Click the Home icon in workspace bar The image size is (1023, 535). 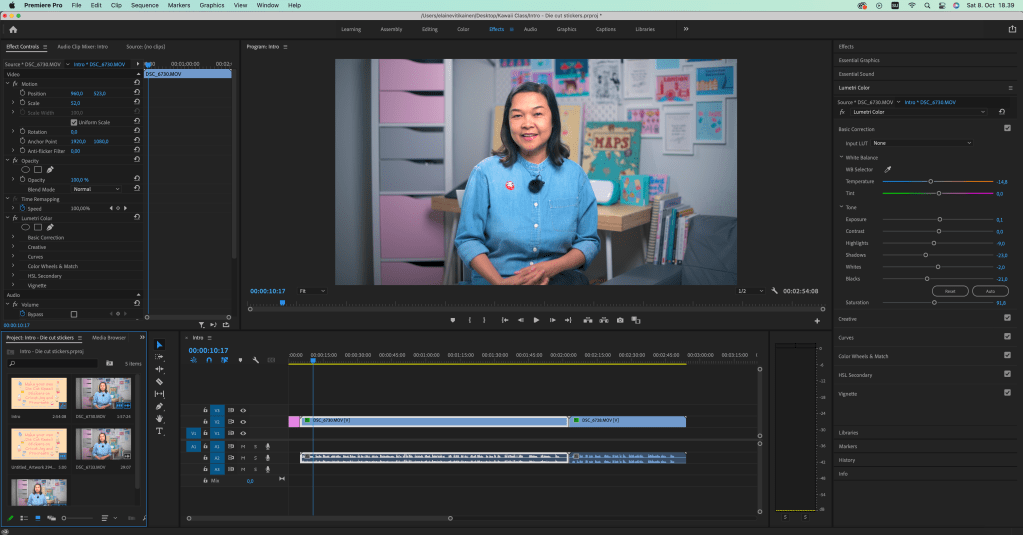[13, 29]
